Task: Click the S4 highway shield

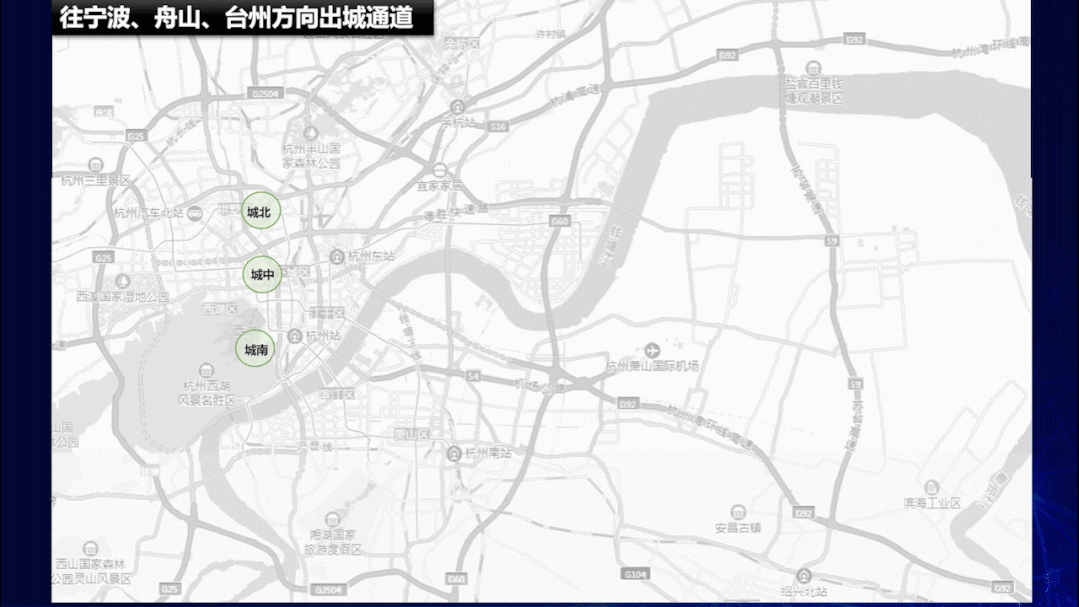Action: (x=473, y=376)
